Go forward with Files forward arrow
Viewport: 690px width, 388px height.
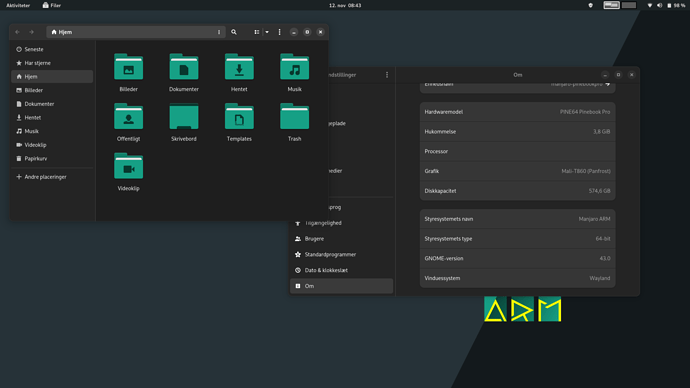[x=31, y=32]
